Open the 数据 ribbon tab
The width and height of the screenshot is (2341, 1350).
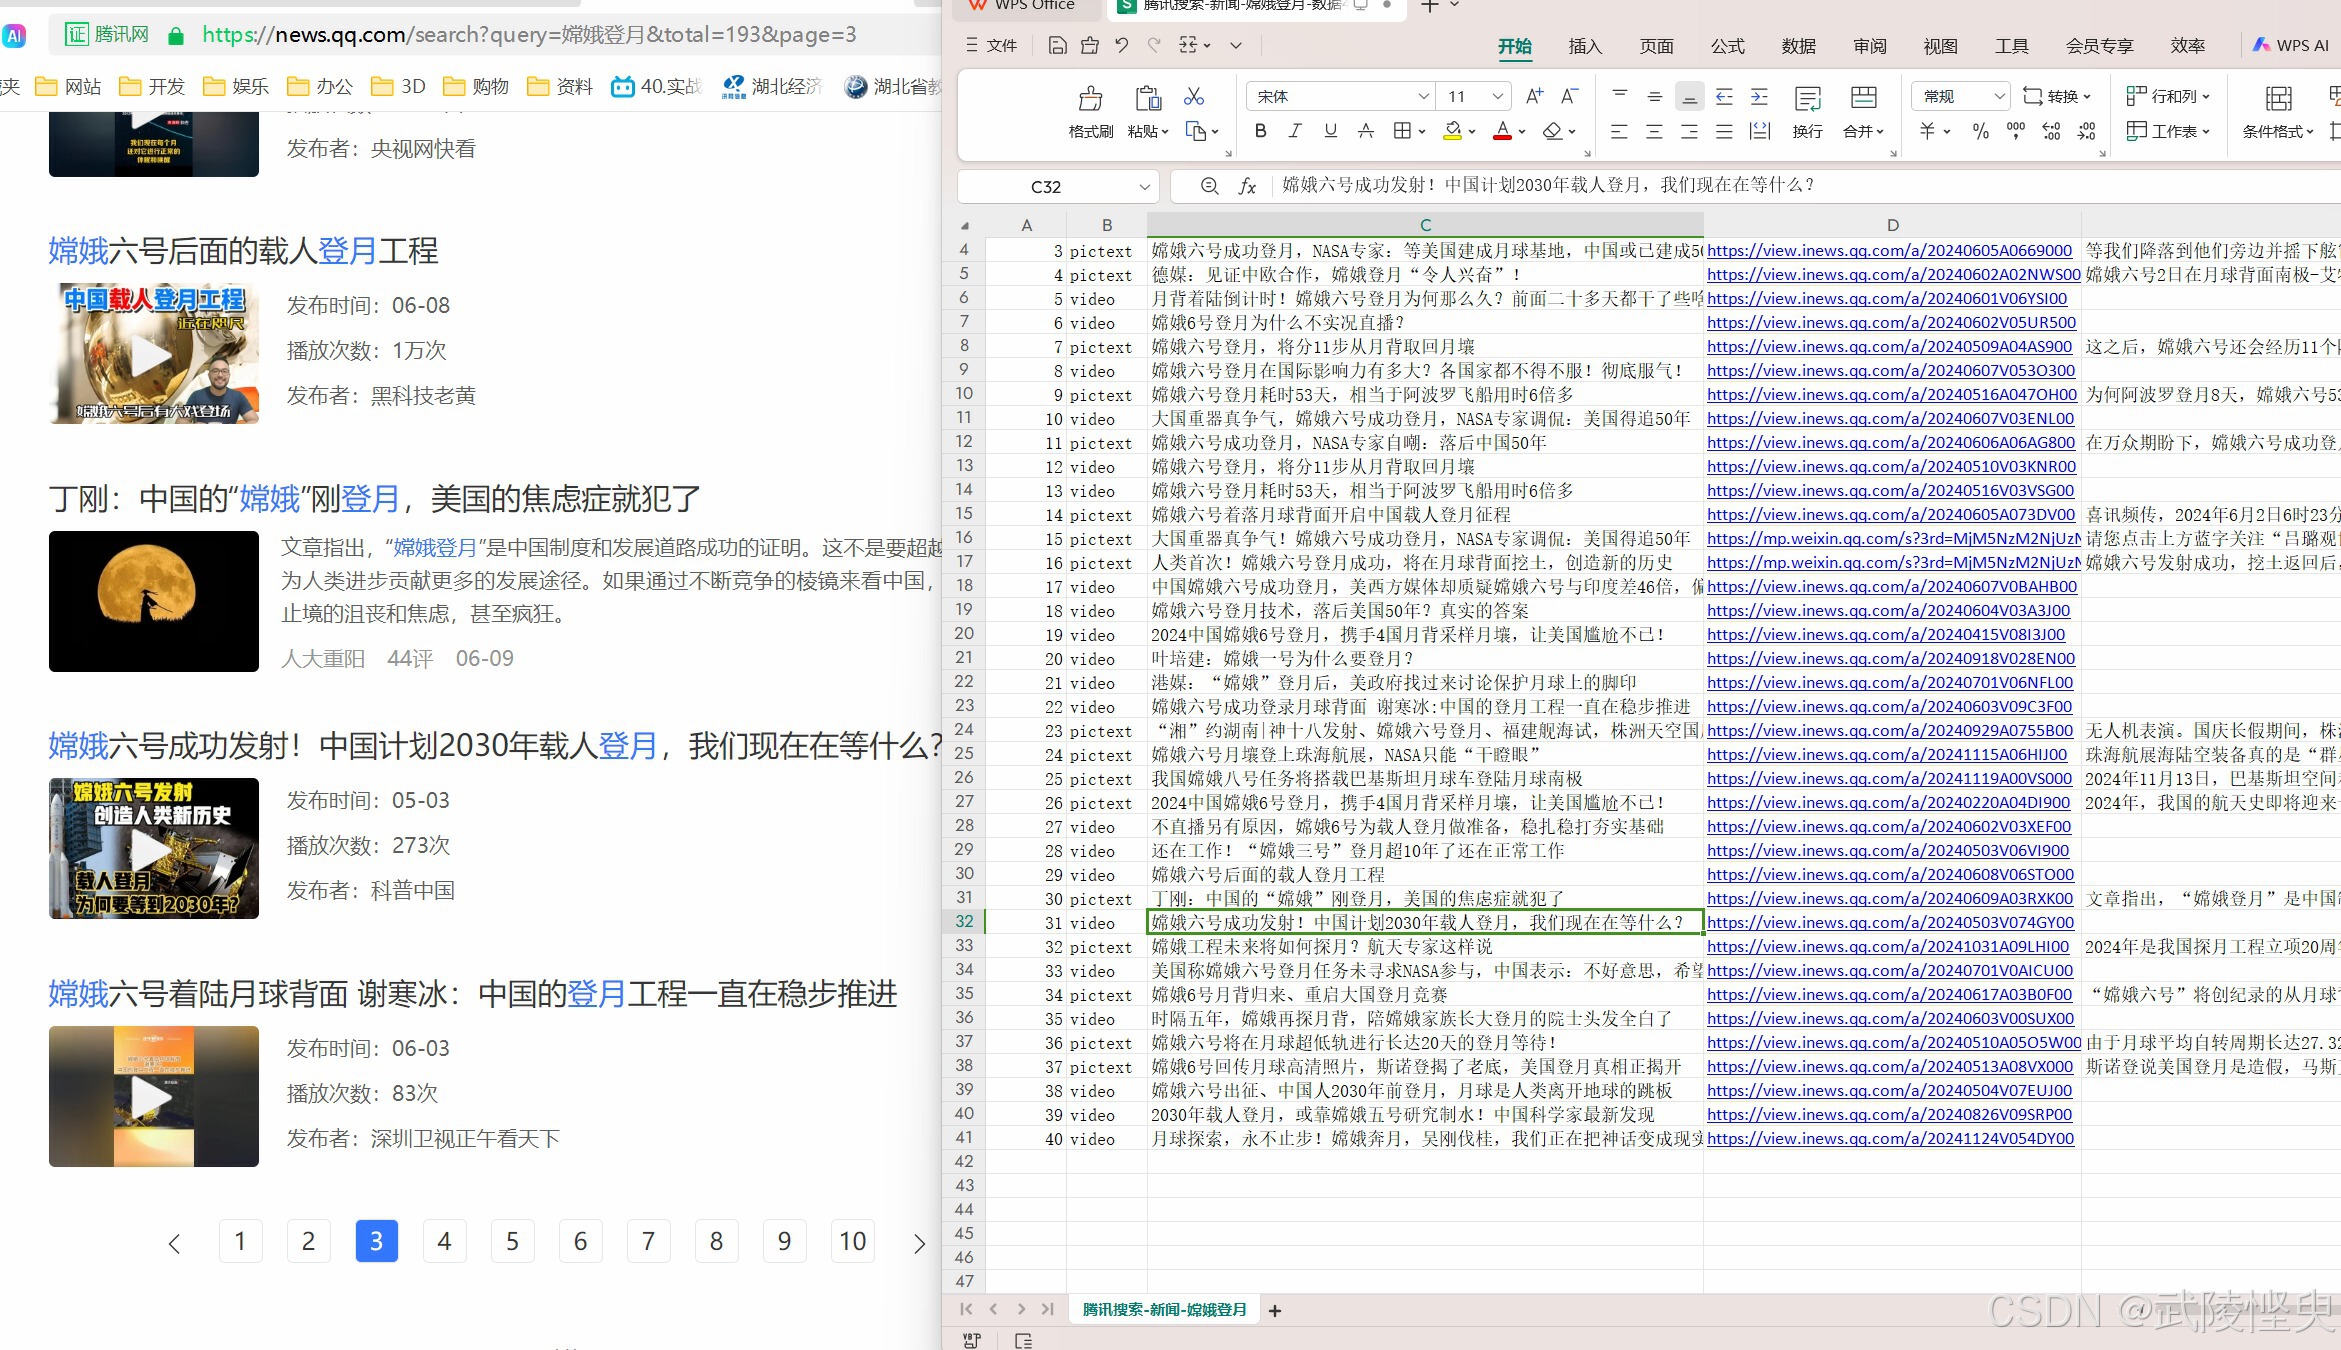pyautogui.click(x=1798, y=46)
